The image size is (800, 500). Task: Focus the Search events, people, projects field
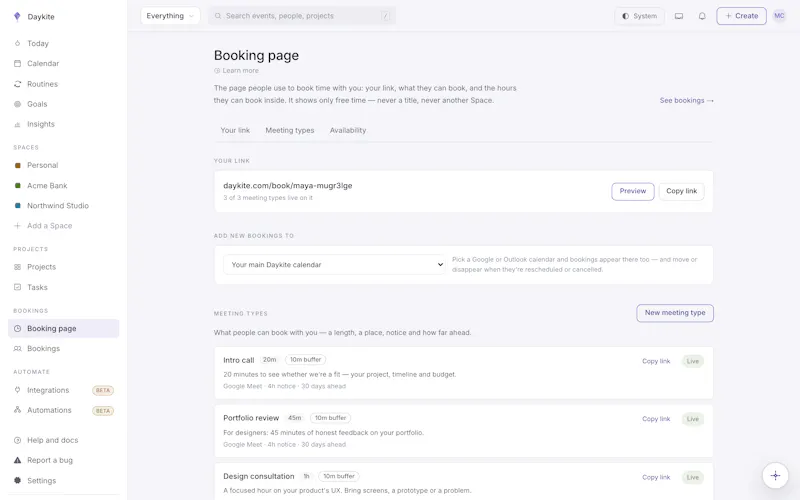pyautogui.click(x=302, y=16)
